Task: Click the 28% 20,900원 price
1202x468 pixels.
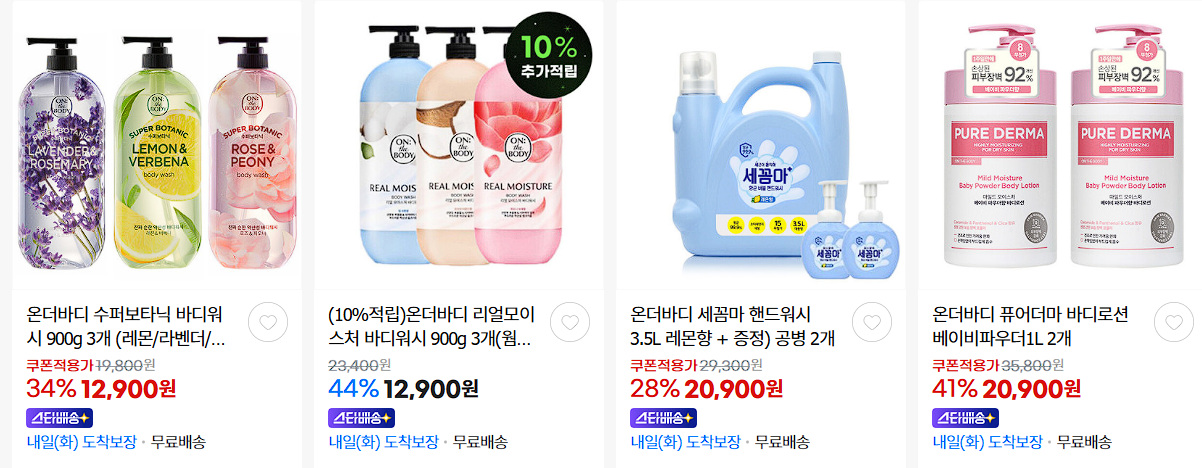Action: [x=706, y=388]
